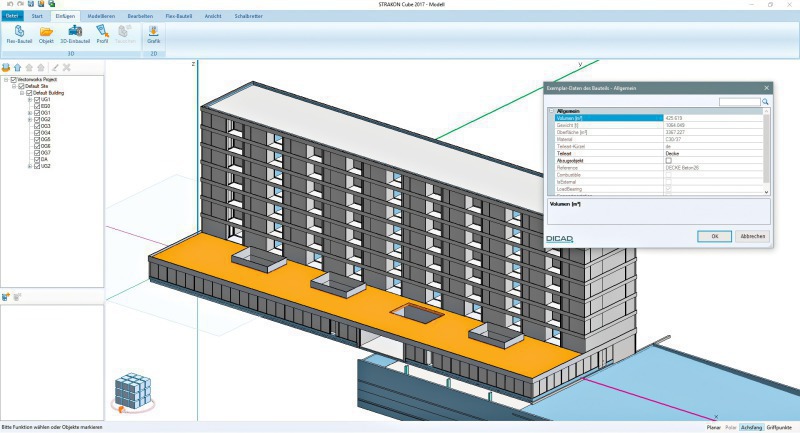
Task: Click the Flex-Bauteil ribbon icon
Action: tap(19, 32)
